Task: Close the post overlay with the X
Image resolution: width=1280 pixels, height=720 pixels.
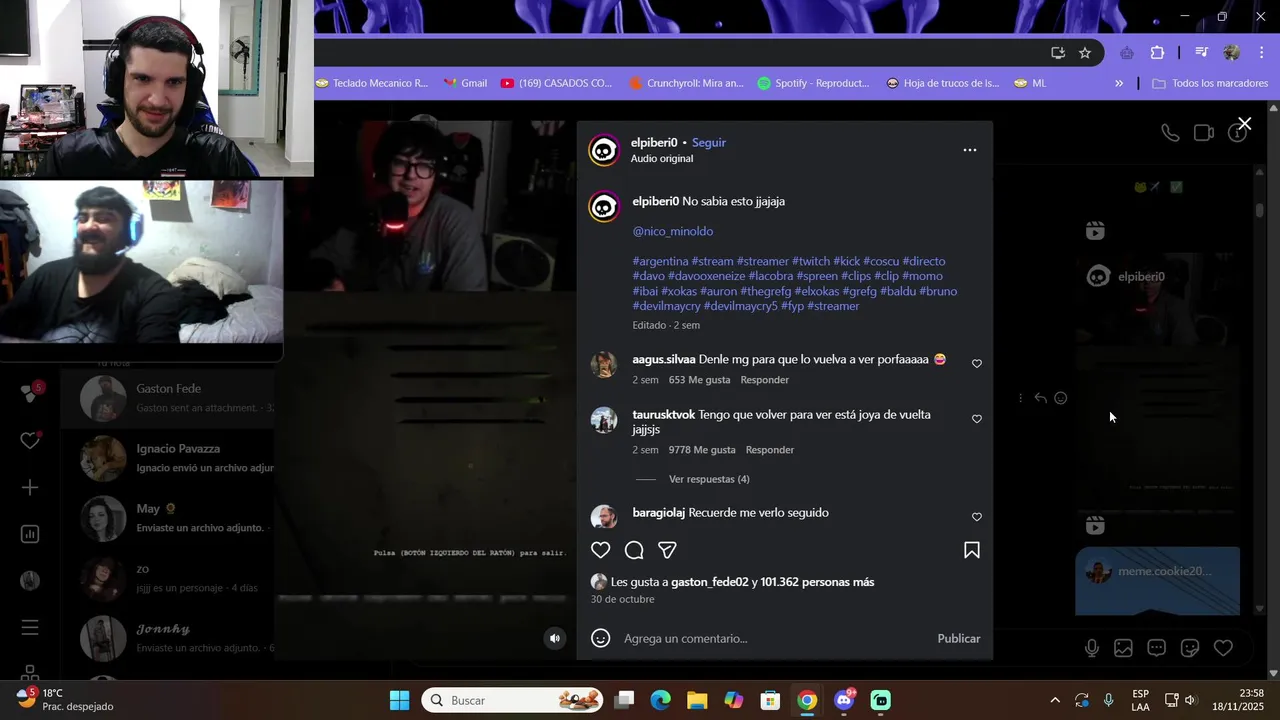Action: 1244,124
